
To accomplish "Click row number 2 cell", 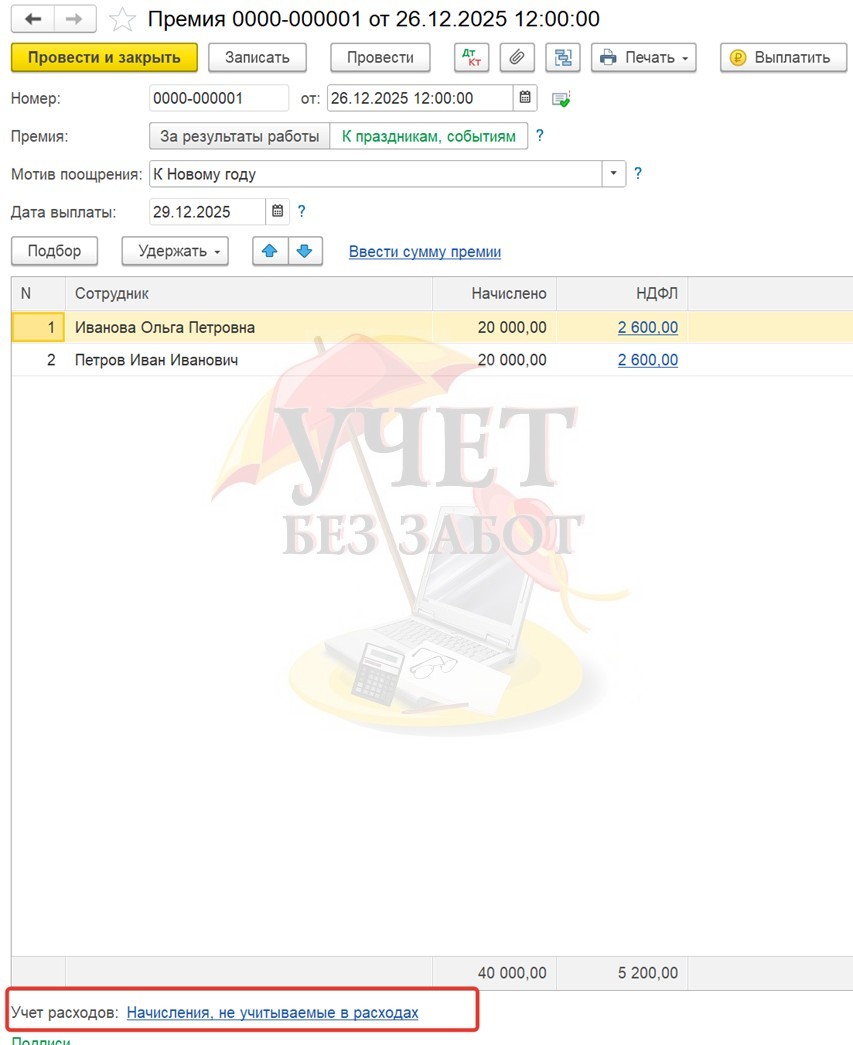I will [x=38, y=360].
